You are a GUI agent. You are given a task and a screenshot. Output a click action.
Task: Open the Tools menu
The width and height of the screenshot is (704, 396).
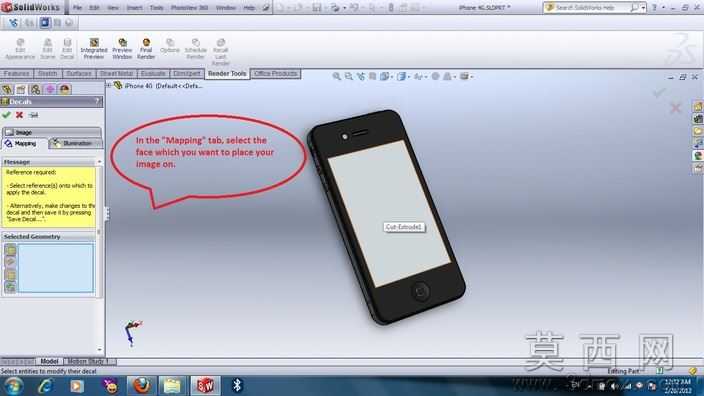156,8
